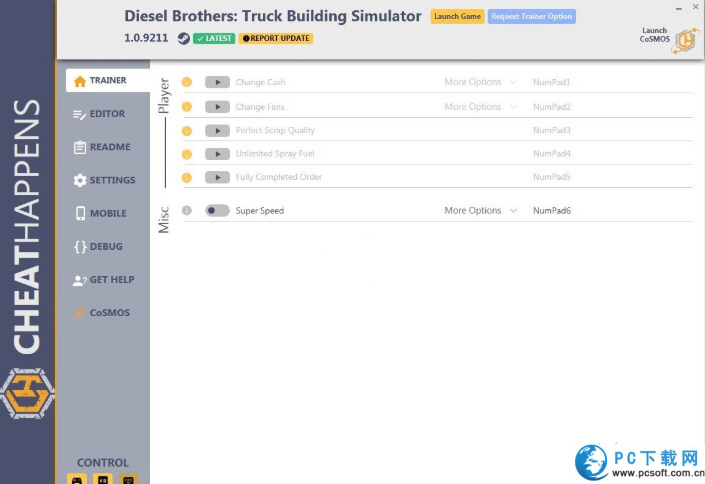
Task: Activate the Perfect Scrap Quality play button
Action: [x=217, y=131]
